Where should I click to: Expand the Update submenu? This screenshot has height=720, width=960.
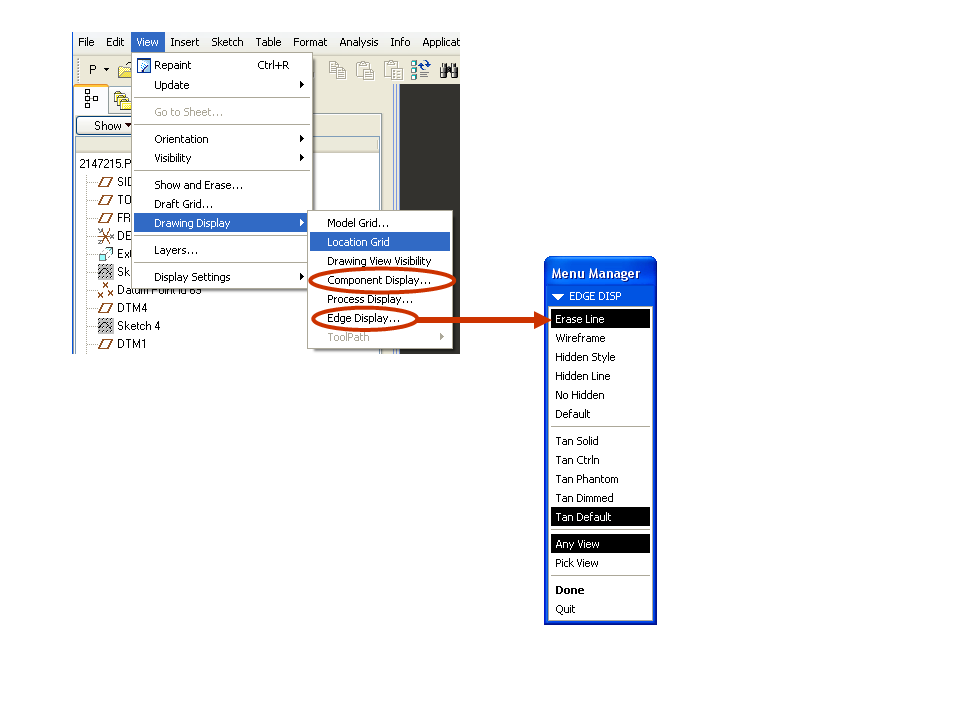[223, 85]
